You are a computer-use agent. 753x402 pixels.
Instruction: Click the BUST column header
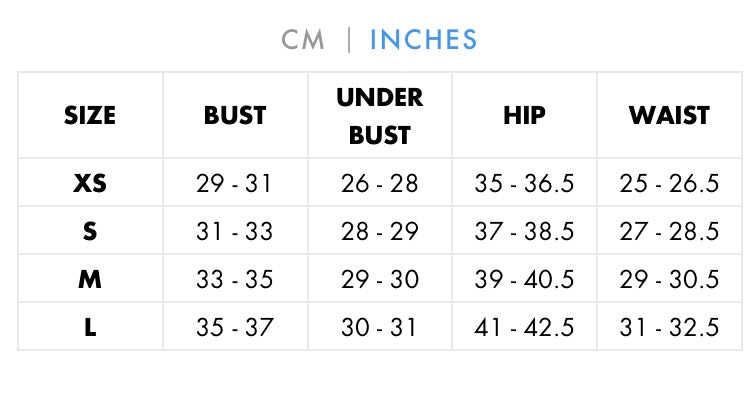point(235,115)
